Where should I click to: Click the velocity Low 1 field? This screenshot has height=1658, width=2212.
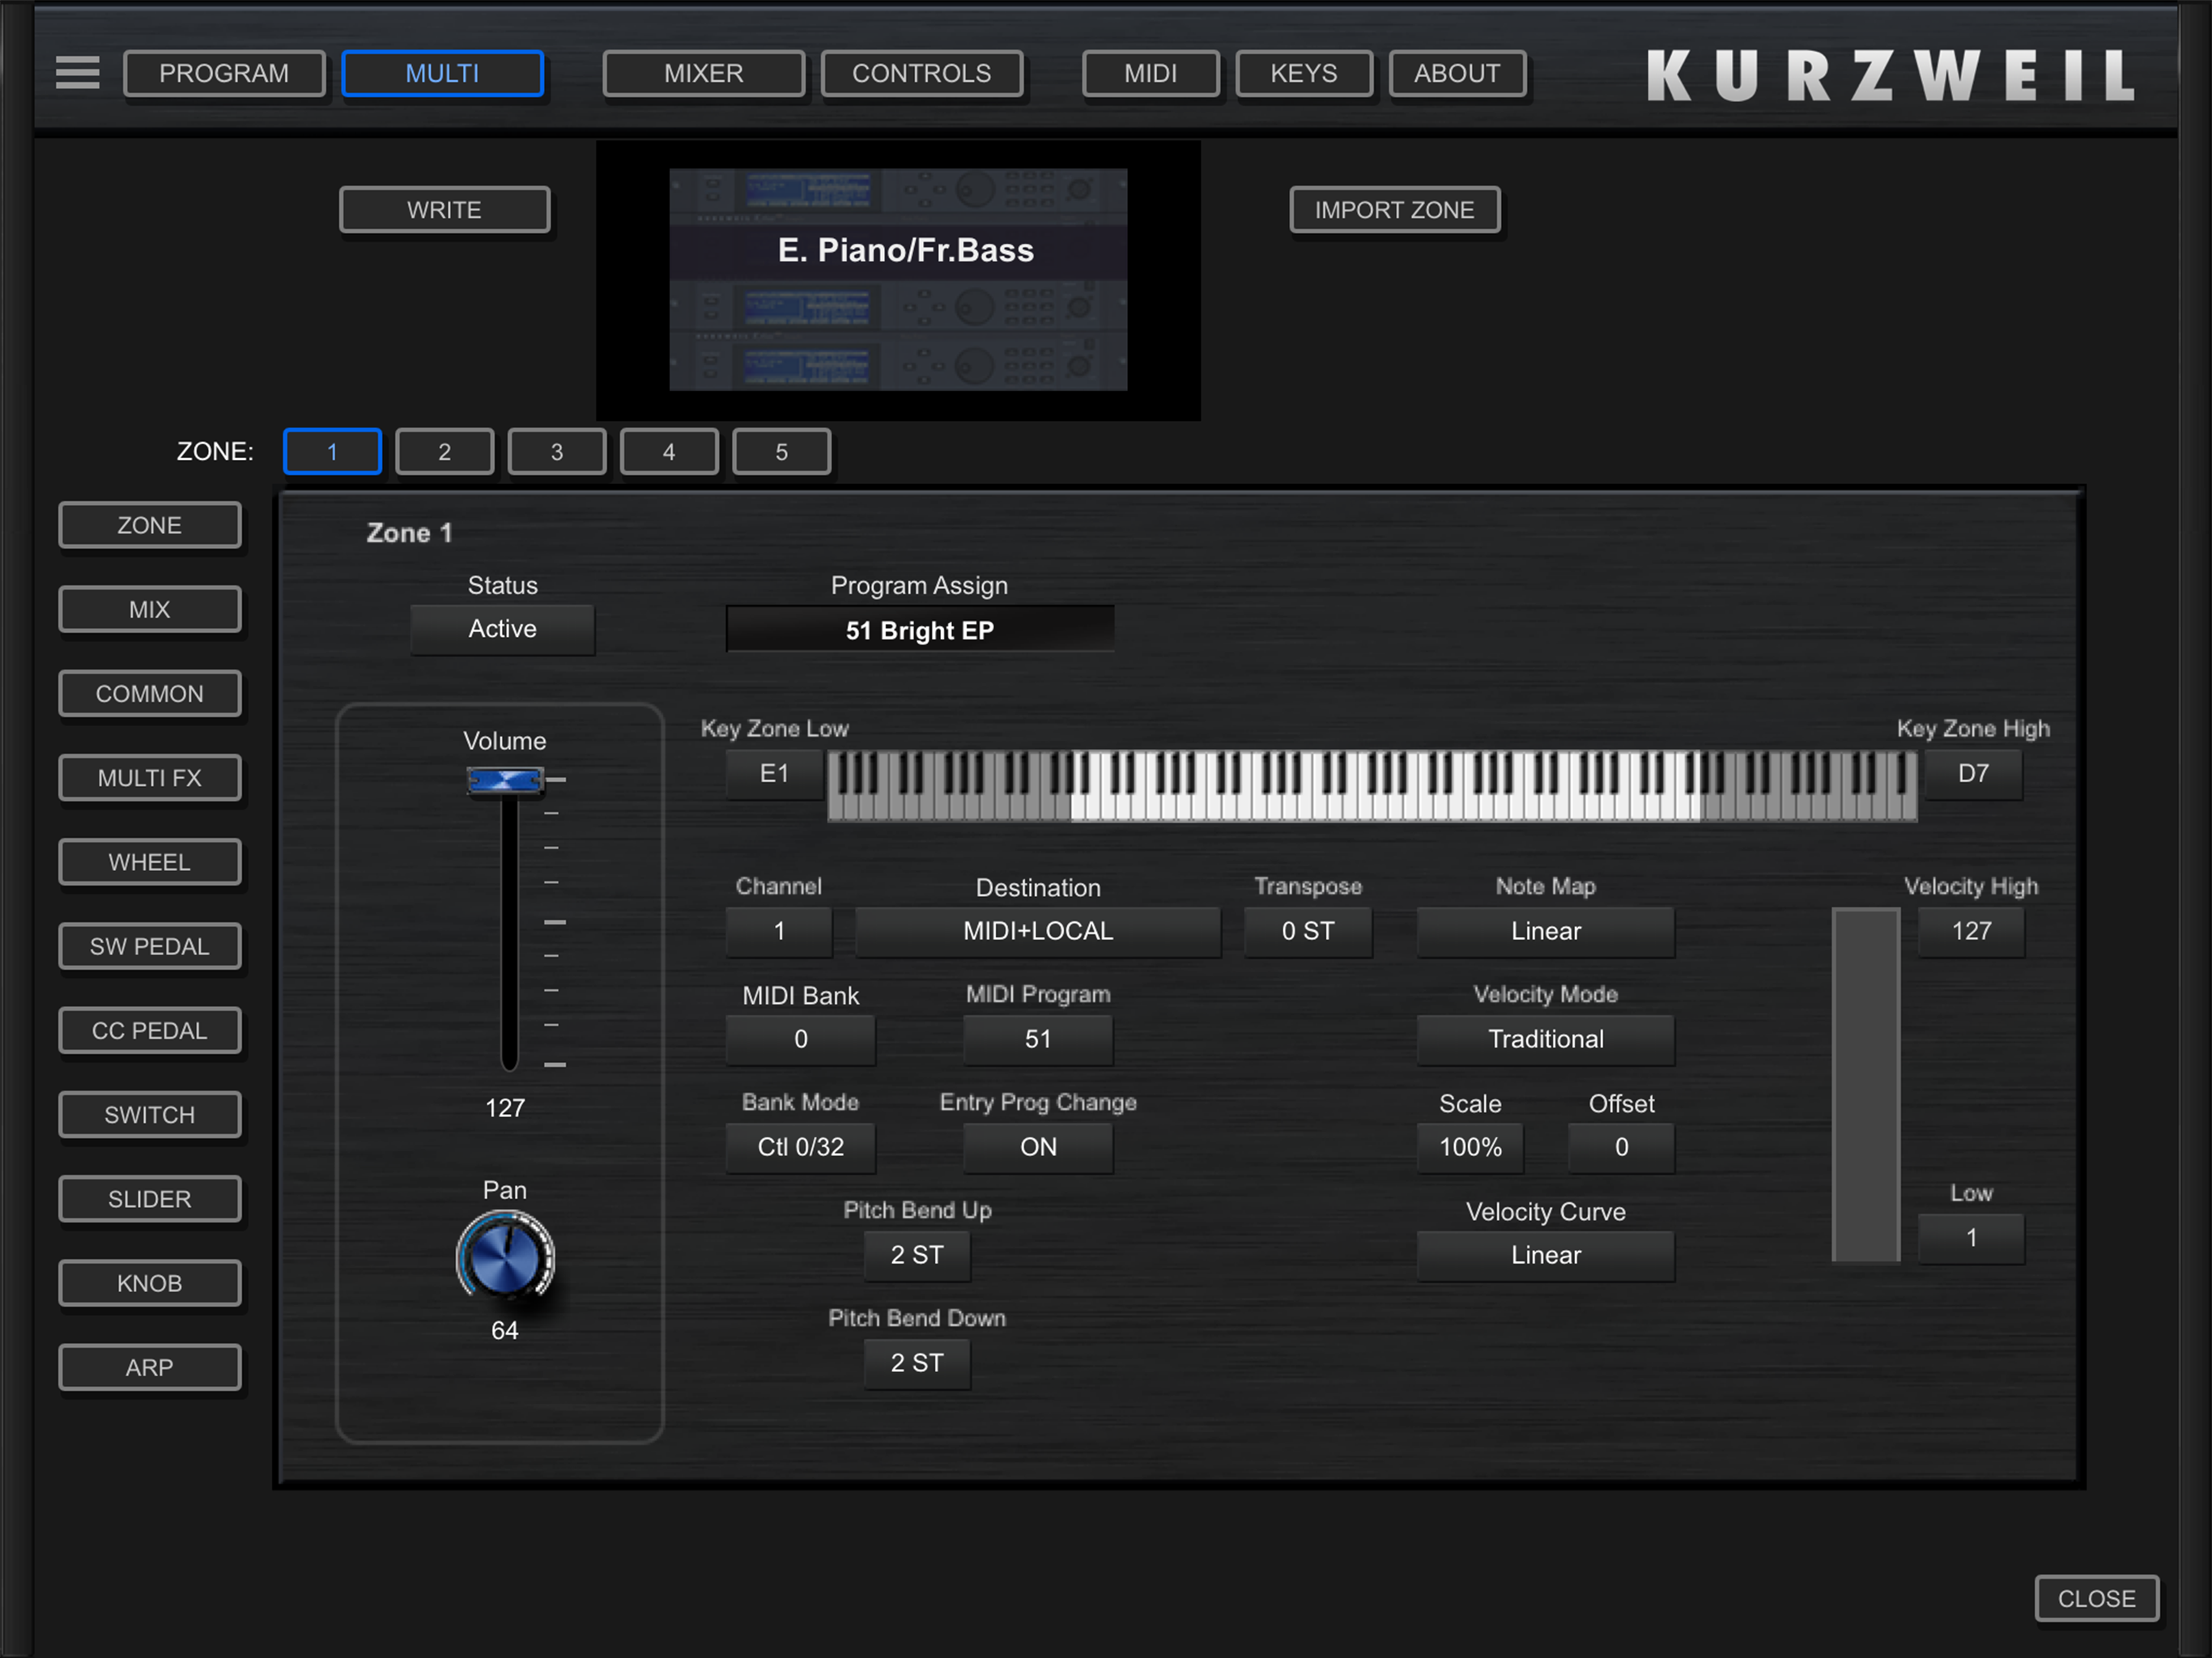tap(1971, 1238)
